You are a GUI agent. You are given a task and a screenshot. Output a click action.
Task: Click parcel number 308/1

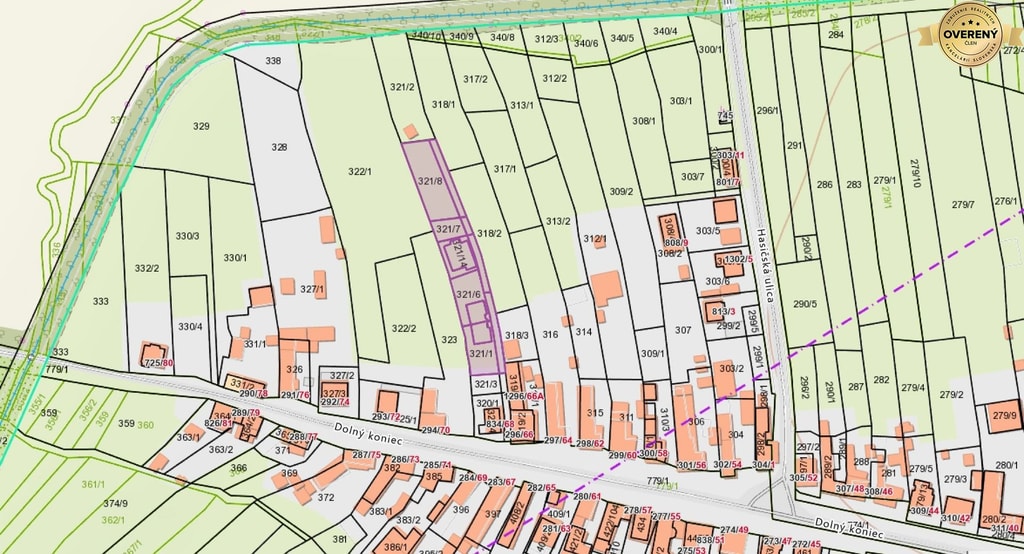[x=644, y=120]
